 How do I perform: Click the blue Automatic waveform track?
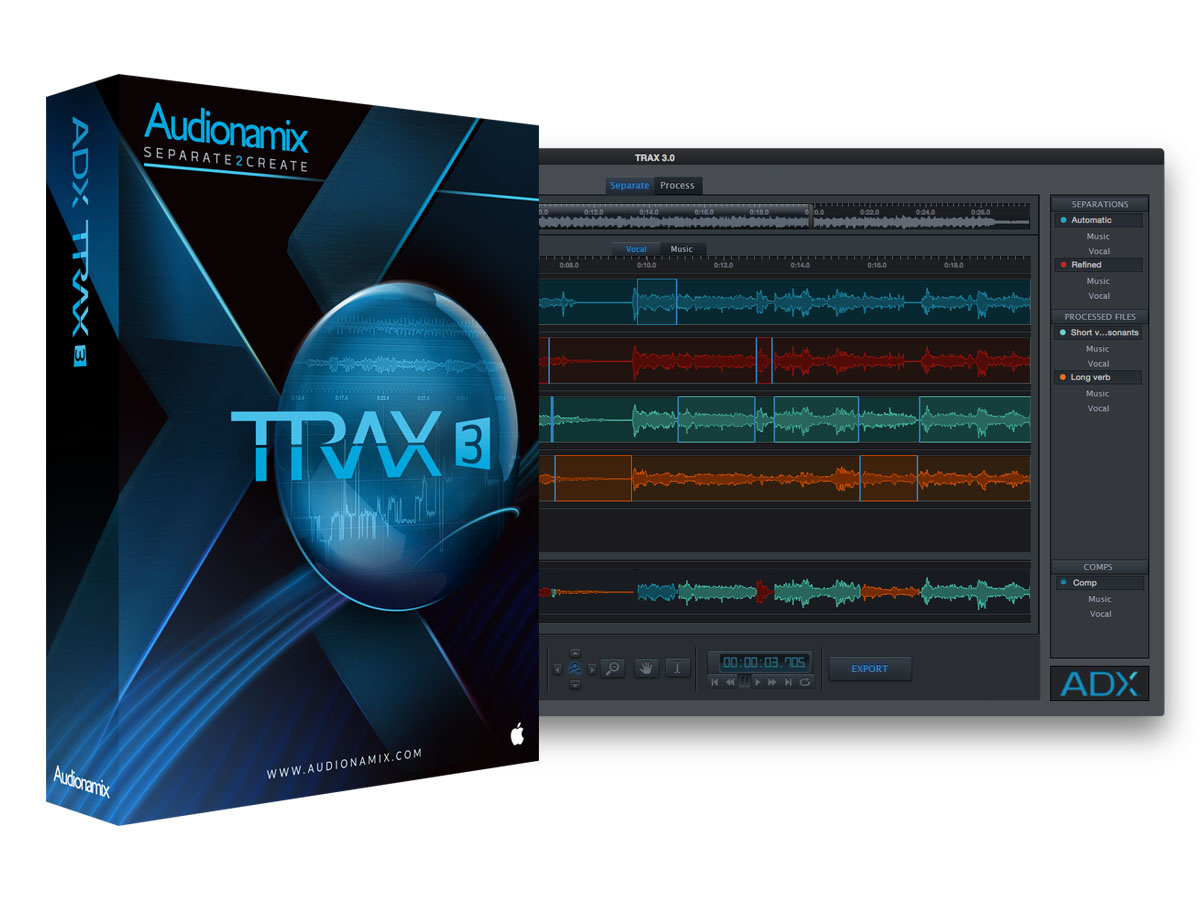pos(785,301)
